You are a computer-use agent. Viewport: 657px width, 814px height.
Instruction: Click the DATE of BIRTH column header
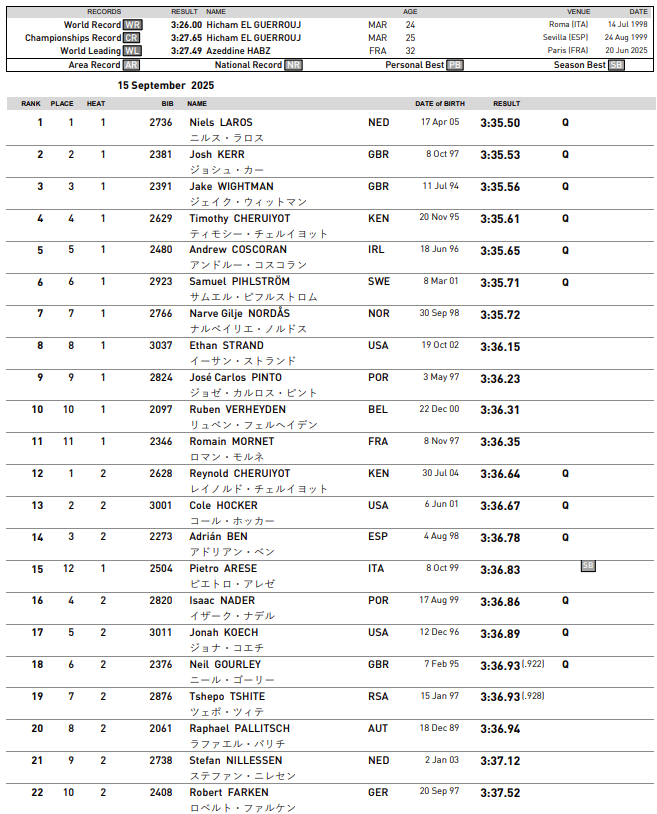437,103
